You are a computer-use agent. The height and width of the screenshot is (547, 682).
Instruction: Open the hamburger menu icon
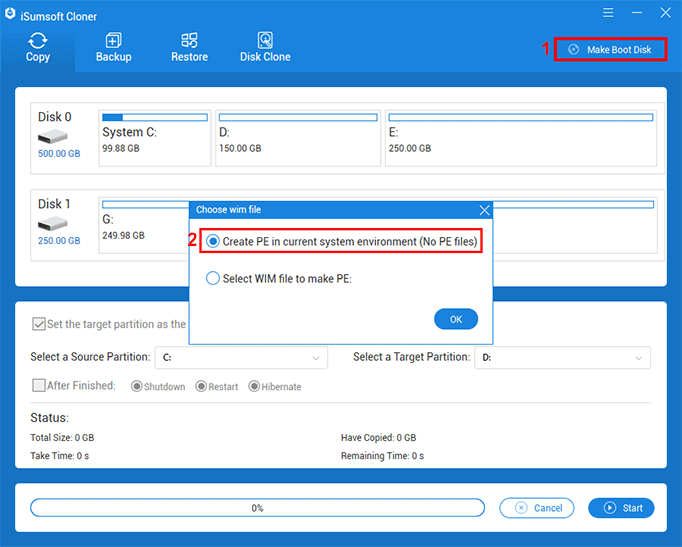click(x=608, y=13)
